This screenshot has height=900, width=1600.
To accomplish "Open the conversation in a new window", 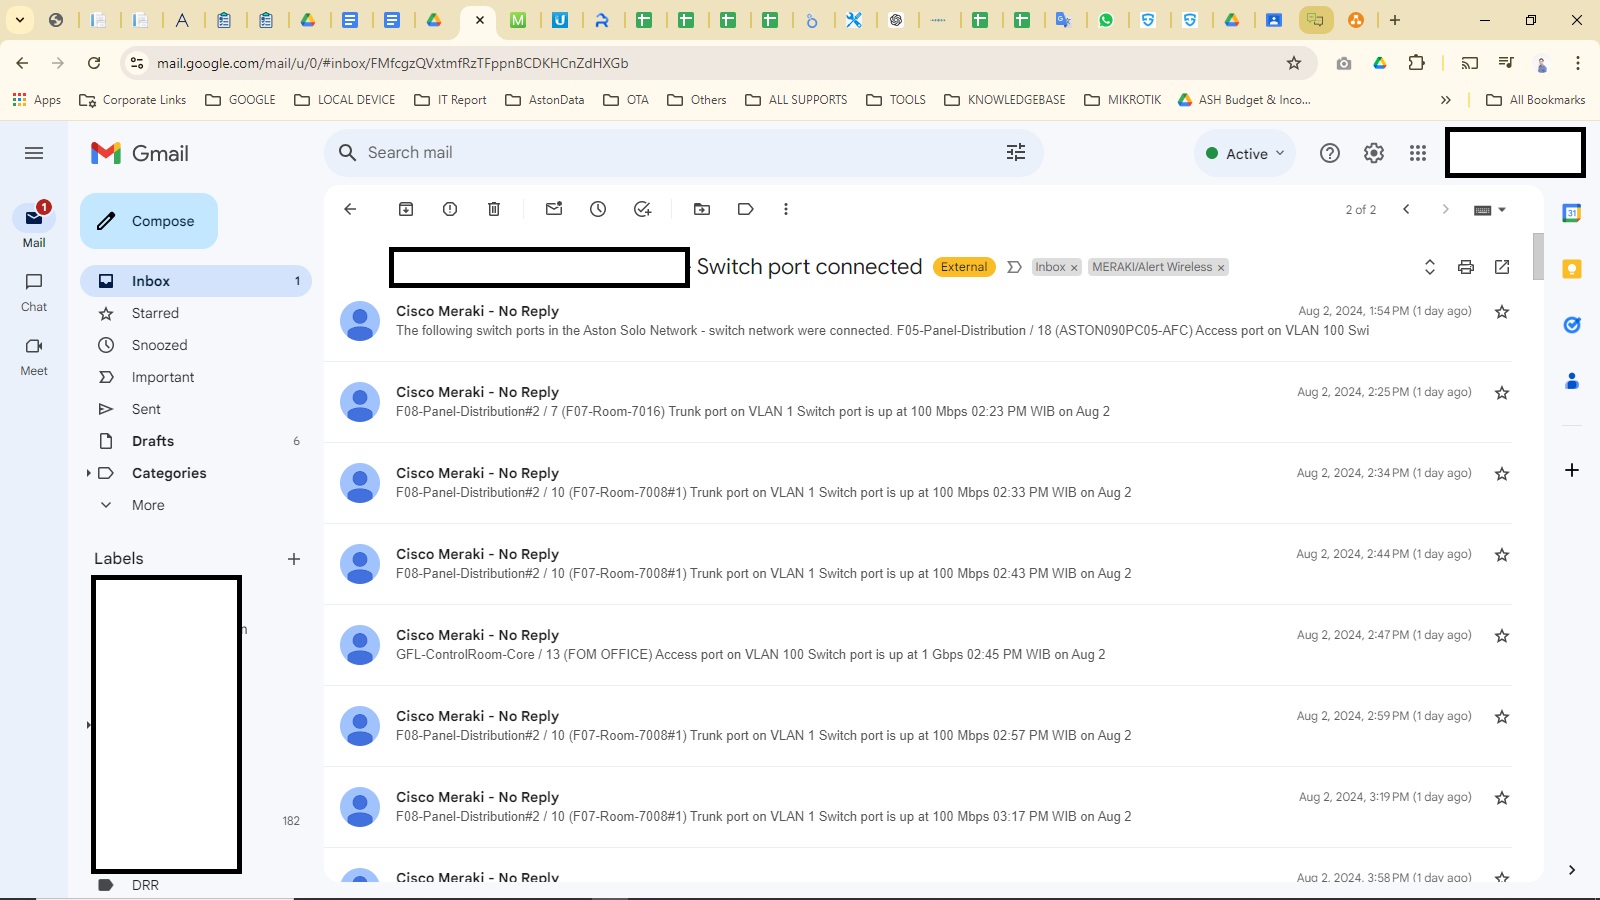I will 1502,267.
